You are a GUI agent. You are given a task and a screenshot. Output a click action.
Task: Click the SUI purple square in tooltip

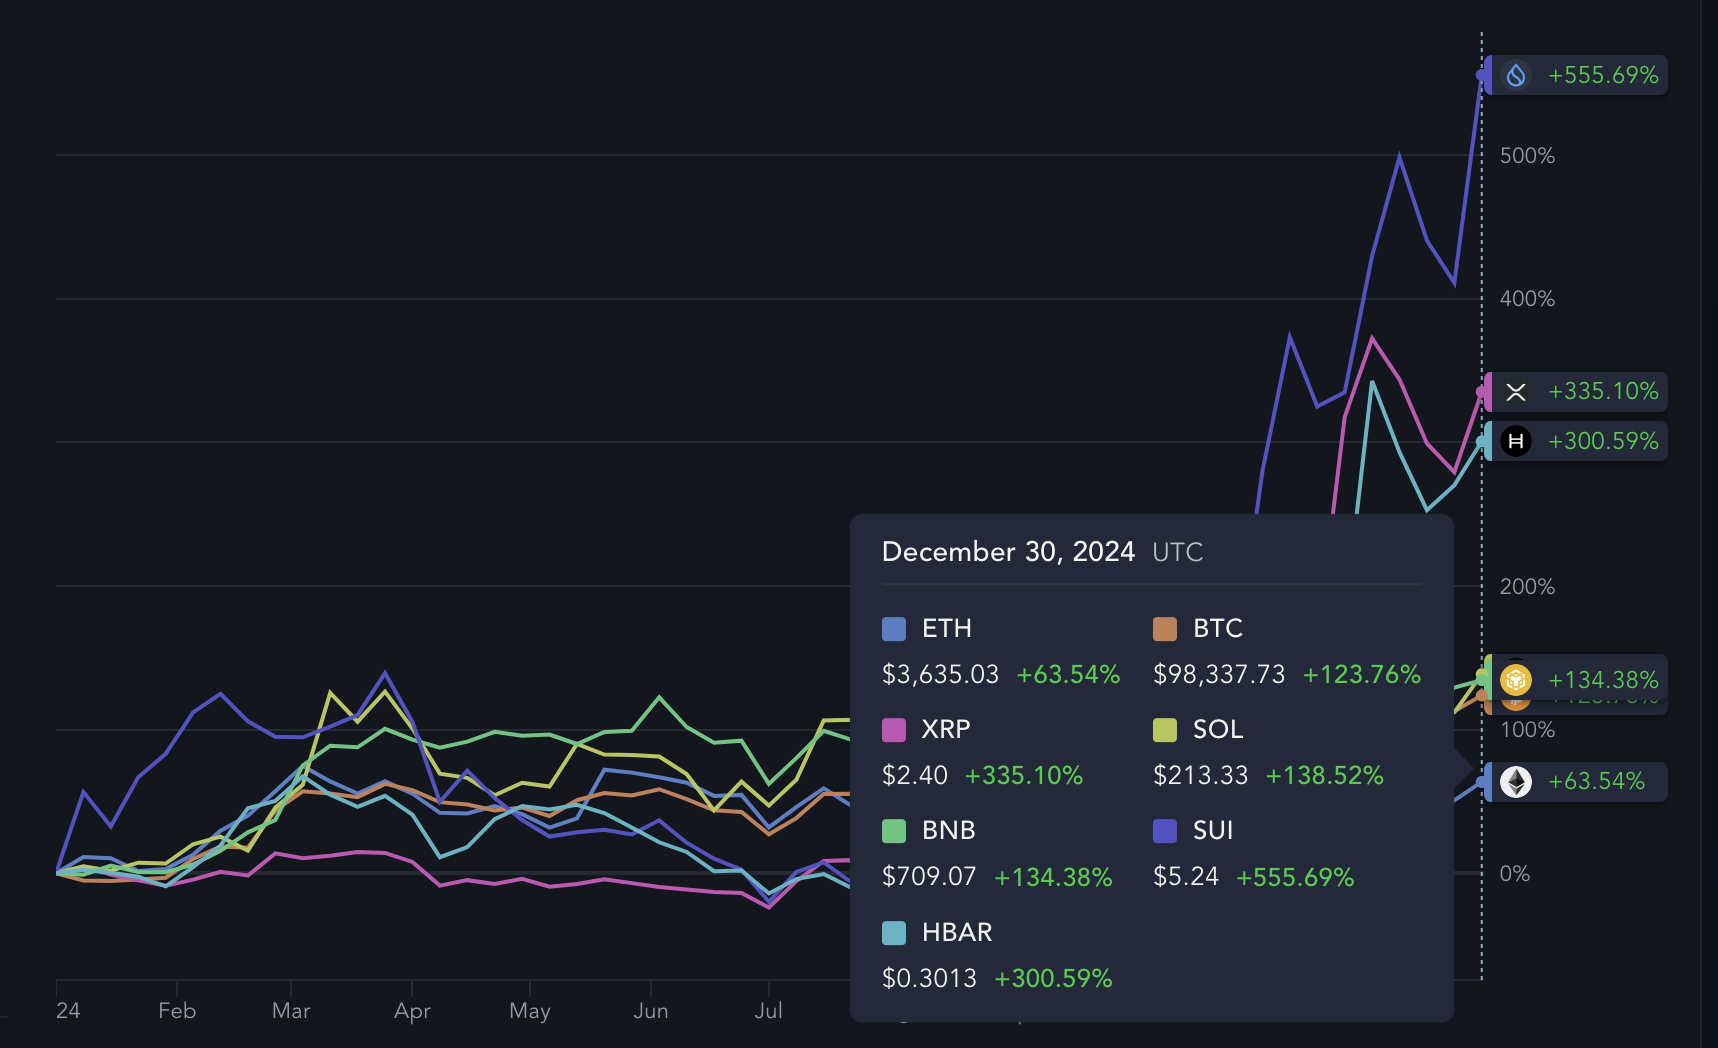pyautogui.click(x=1165, y=831)
